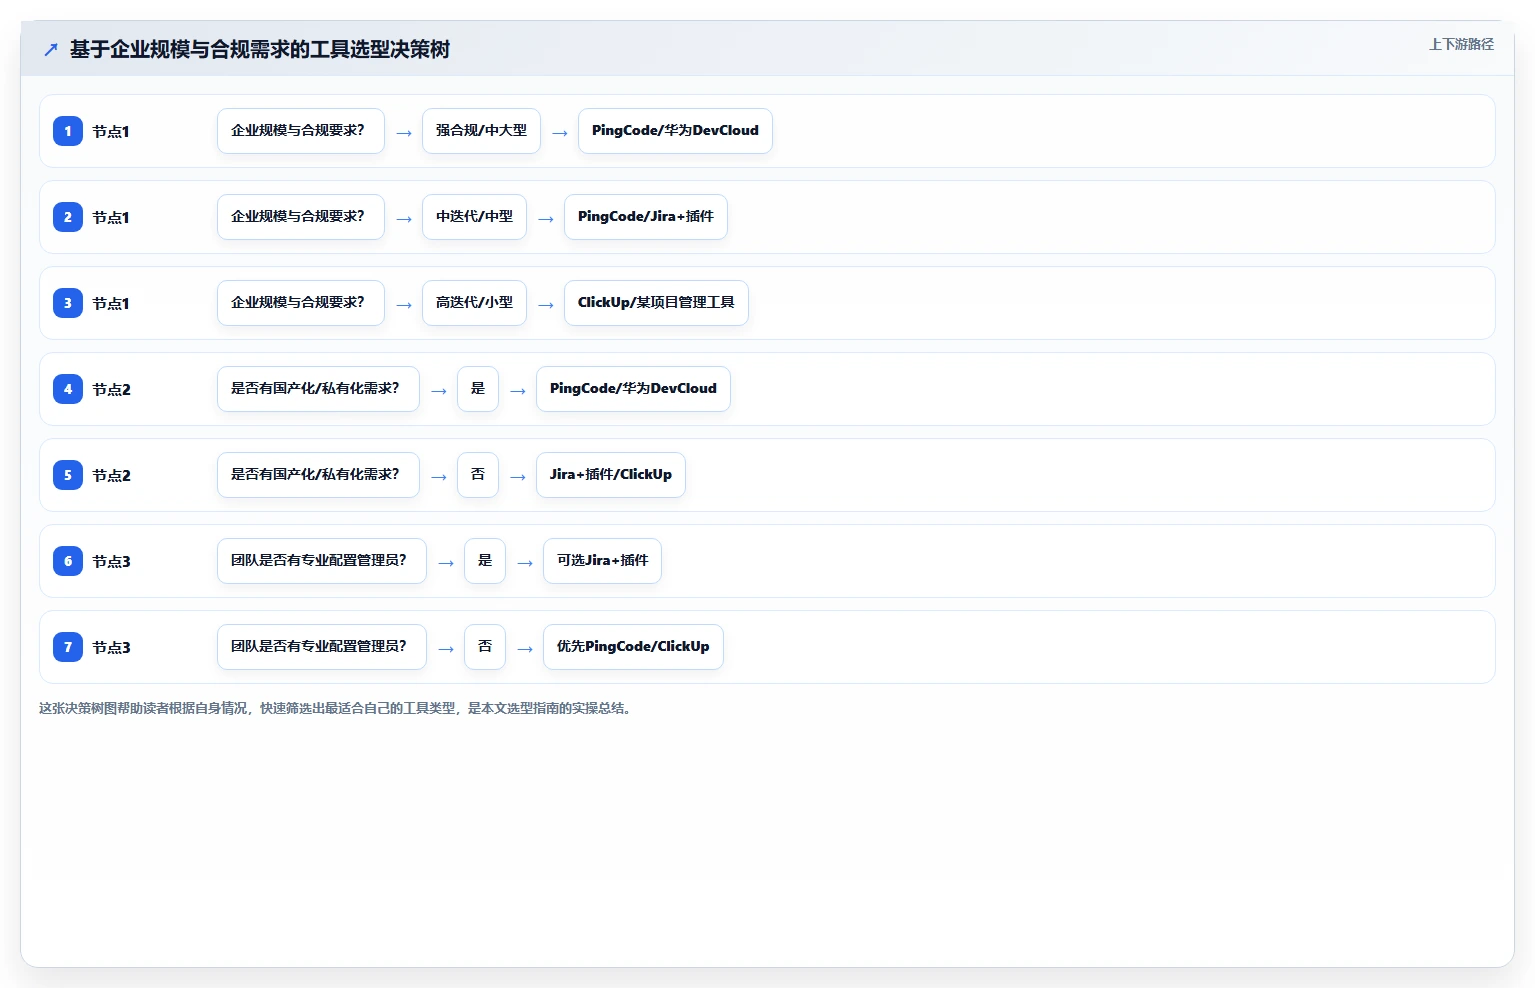
Task: Click 团队是否有专业配置管理员? box in row 6
Action: click(x=322, y=561)
